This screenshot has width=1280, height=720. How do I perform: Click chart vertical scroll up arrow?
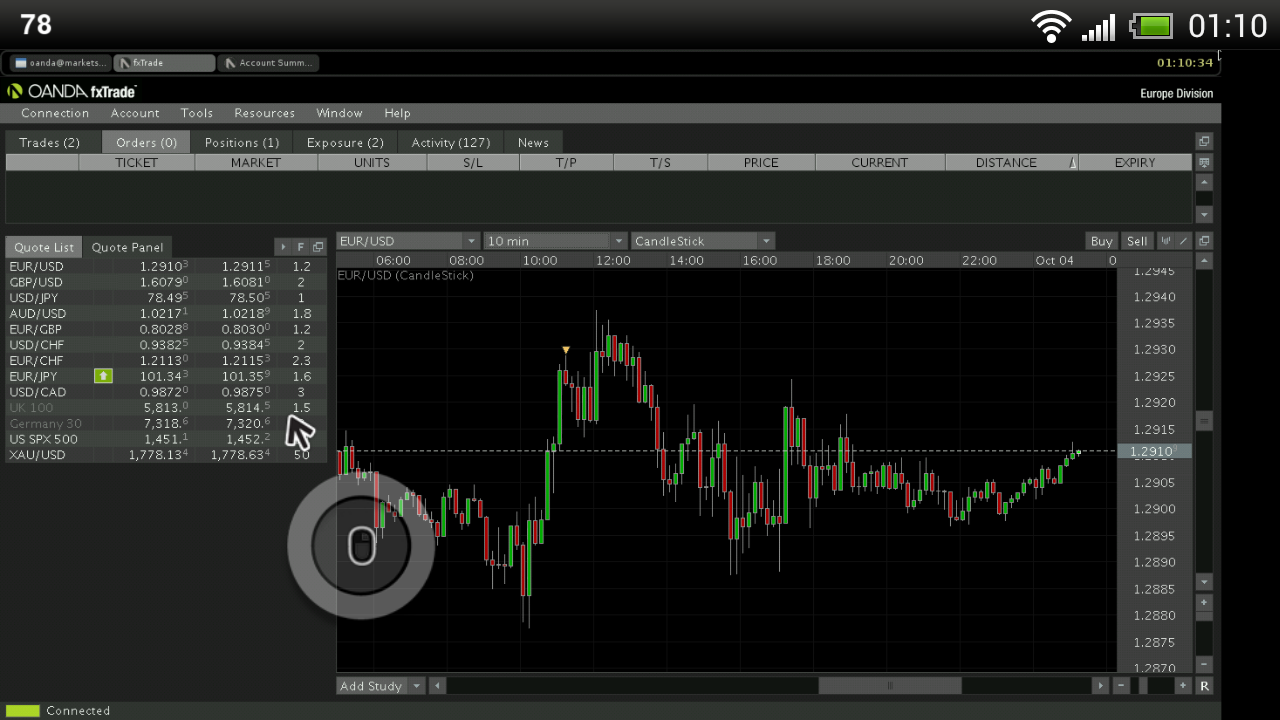coord(1204,261)
